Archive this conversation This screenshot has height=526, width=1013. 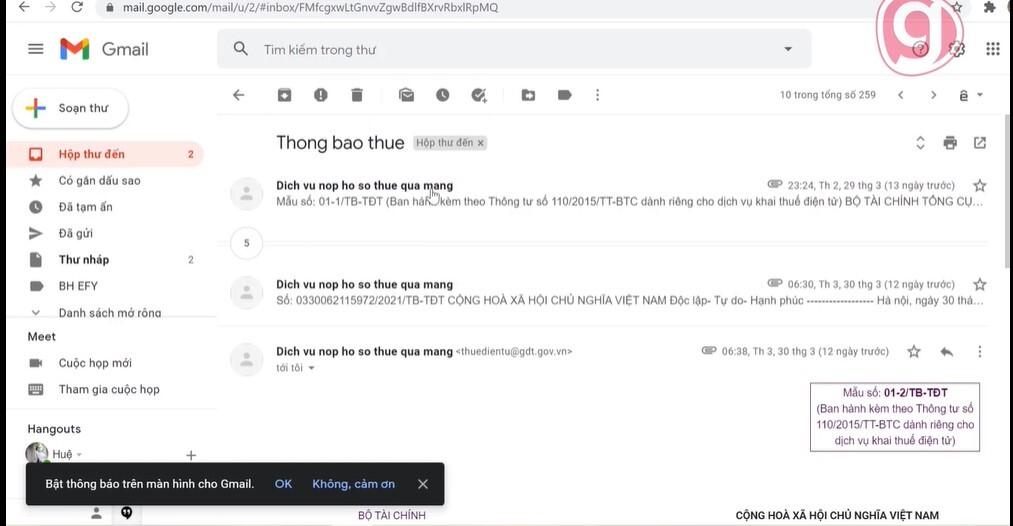(x=284, y=96)
